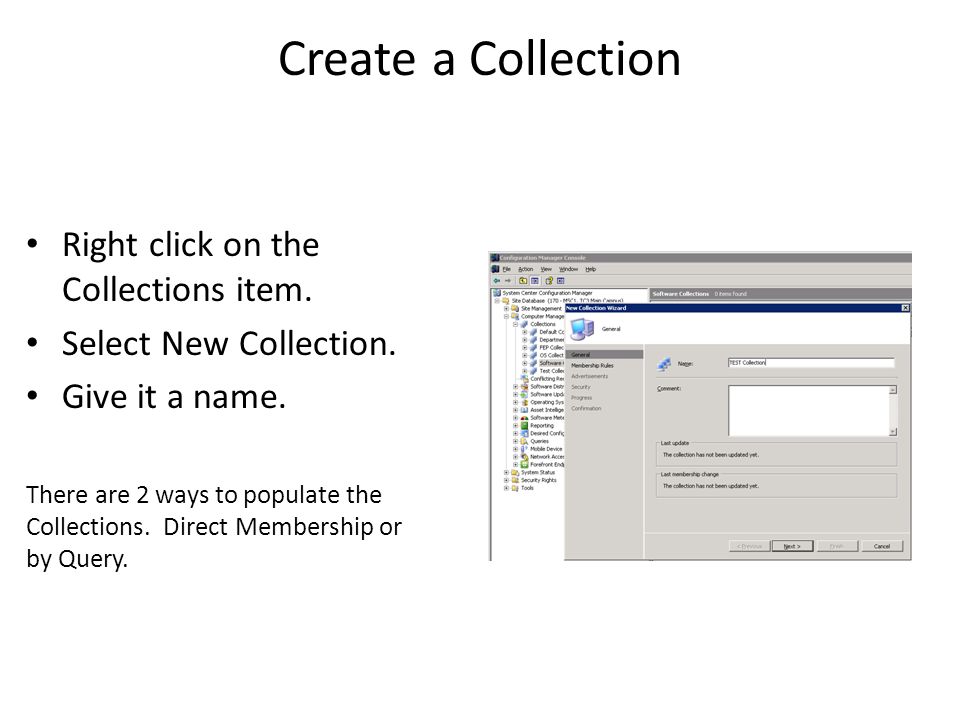Screen dimensions: 960x720
Task: Click the Software Distribution icon
Action: [x=525, y=387]
